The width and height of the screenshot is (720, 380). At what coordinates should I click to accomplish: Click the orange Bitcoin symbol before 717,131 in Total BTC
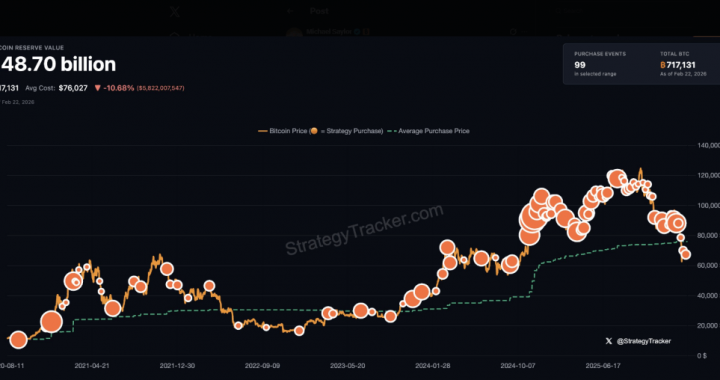pyautogui.click(x=663, y=66)
